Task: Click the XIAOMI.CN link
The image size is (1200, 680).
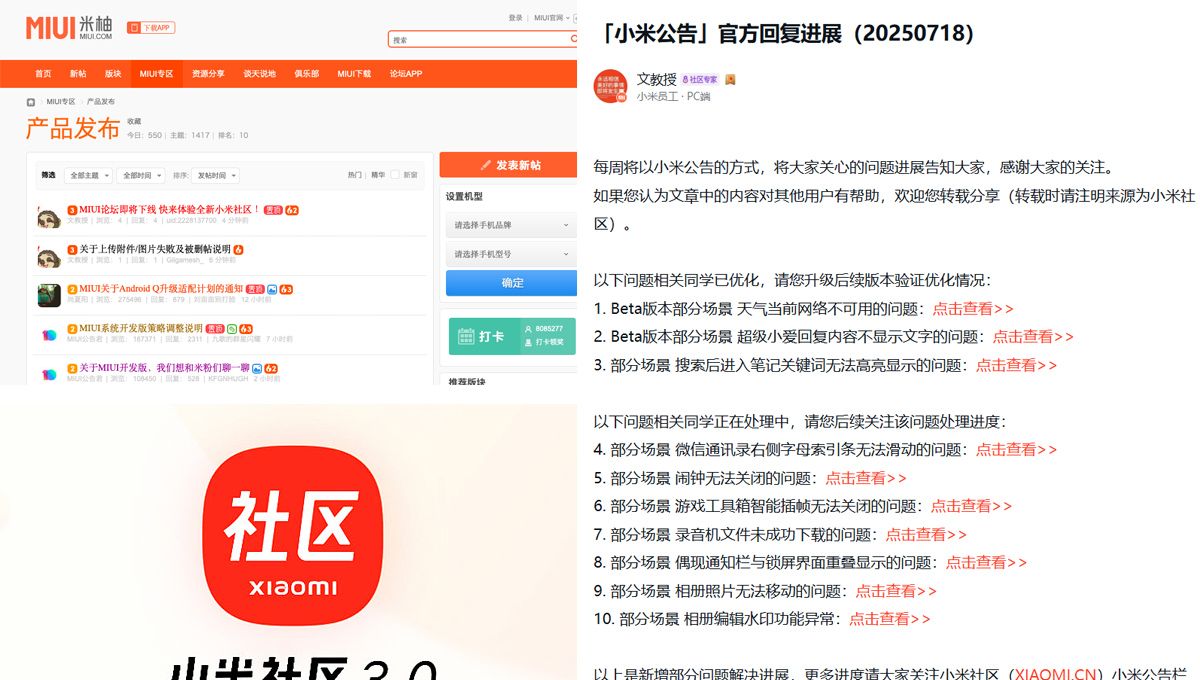Action: [1056, 674]
